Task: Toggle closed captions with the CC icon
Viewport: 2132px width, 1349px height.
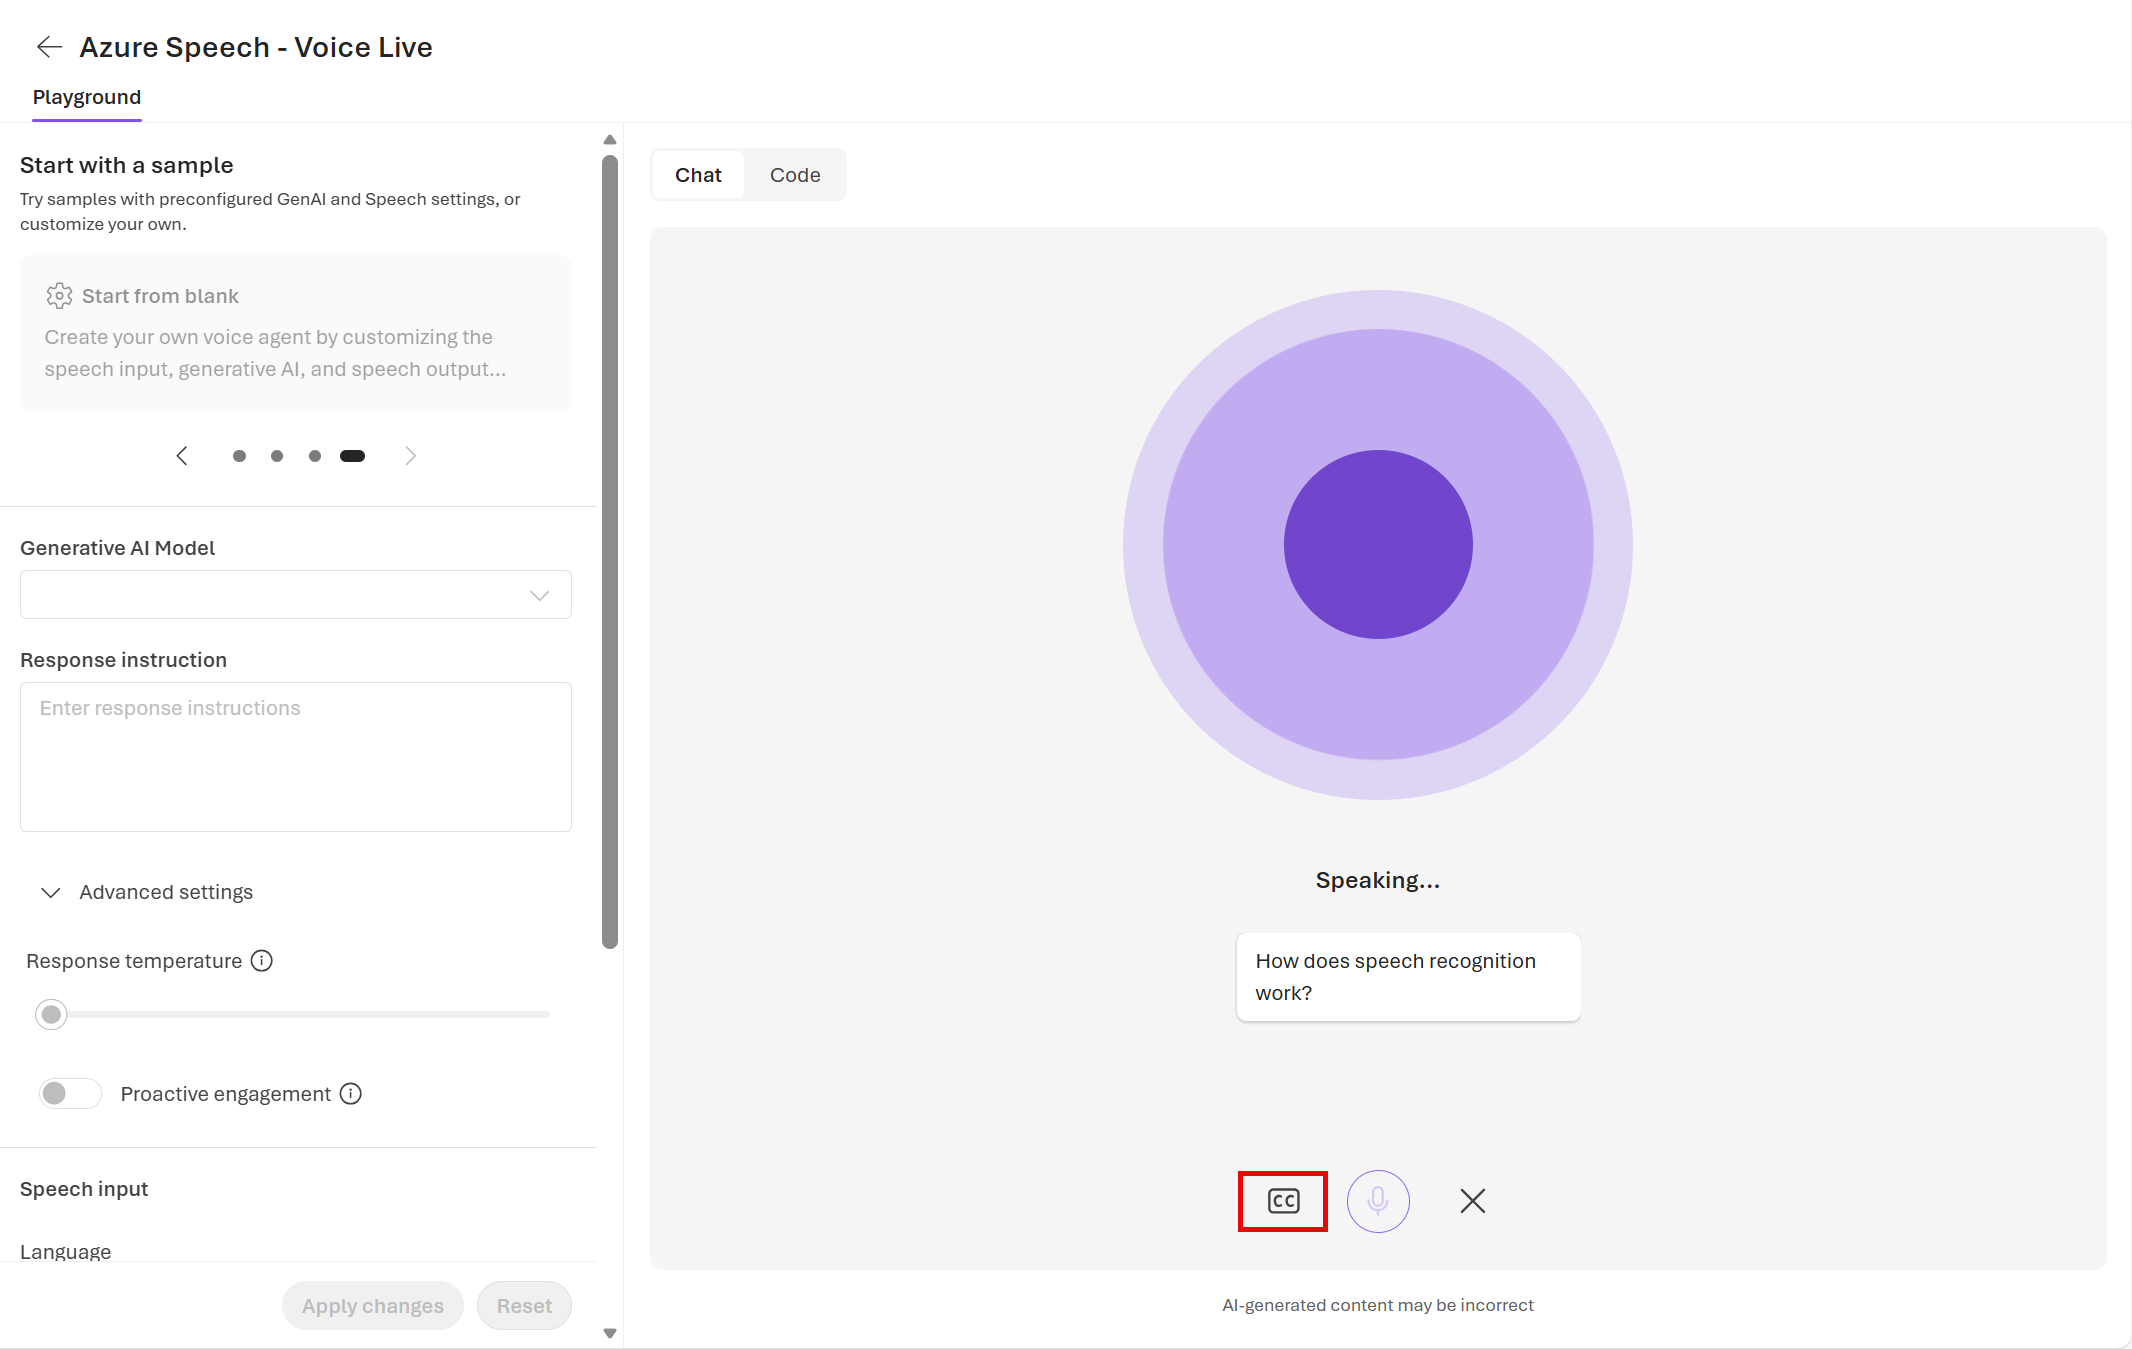Action: 1283,1201
